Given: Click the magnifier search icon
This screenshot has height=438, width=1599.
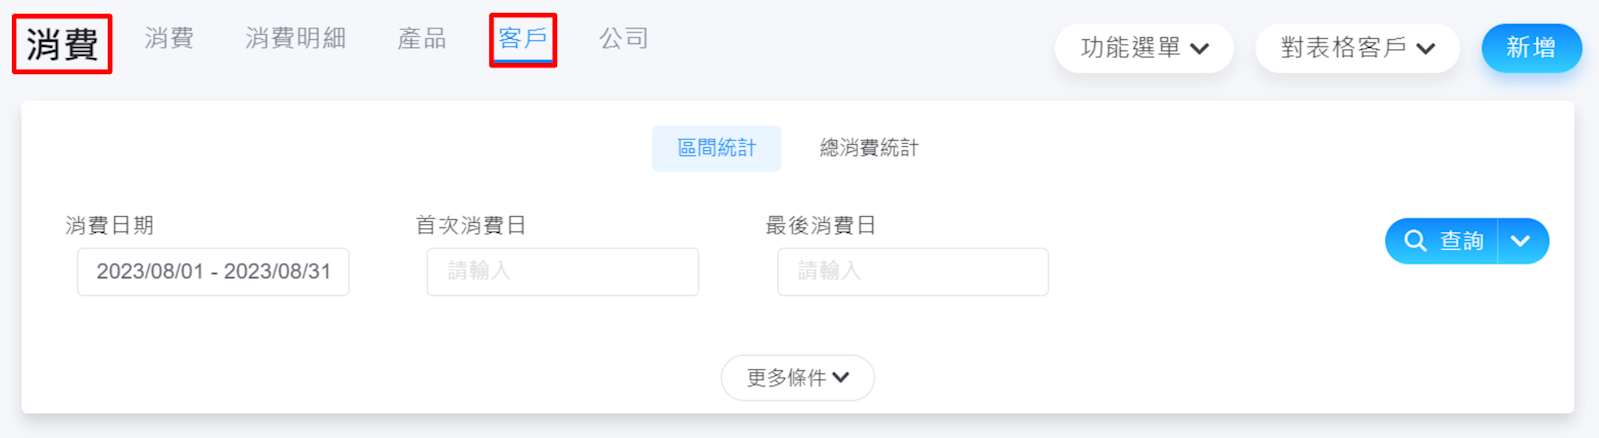Looking at the screenshot, I should [1415, 241].
